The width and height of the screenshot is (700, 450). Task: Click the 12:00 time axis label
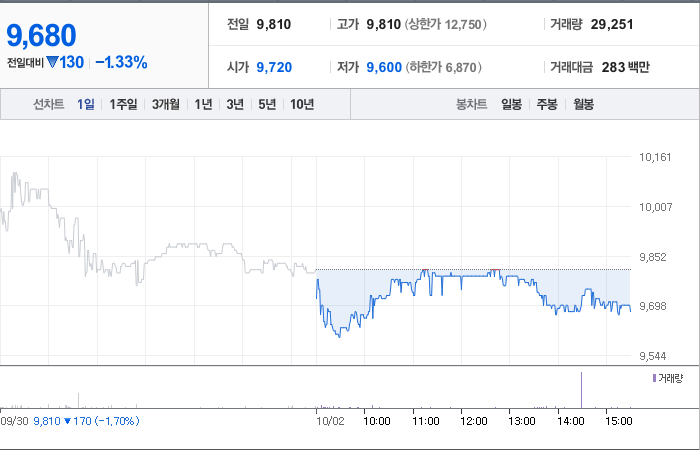point(474,421)
